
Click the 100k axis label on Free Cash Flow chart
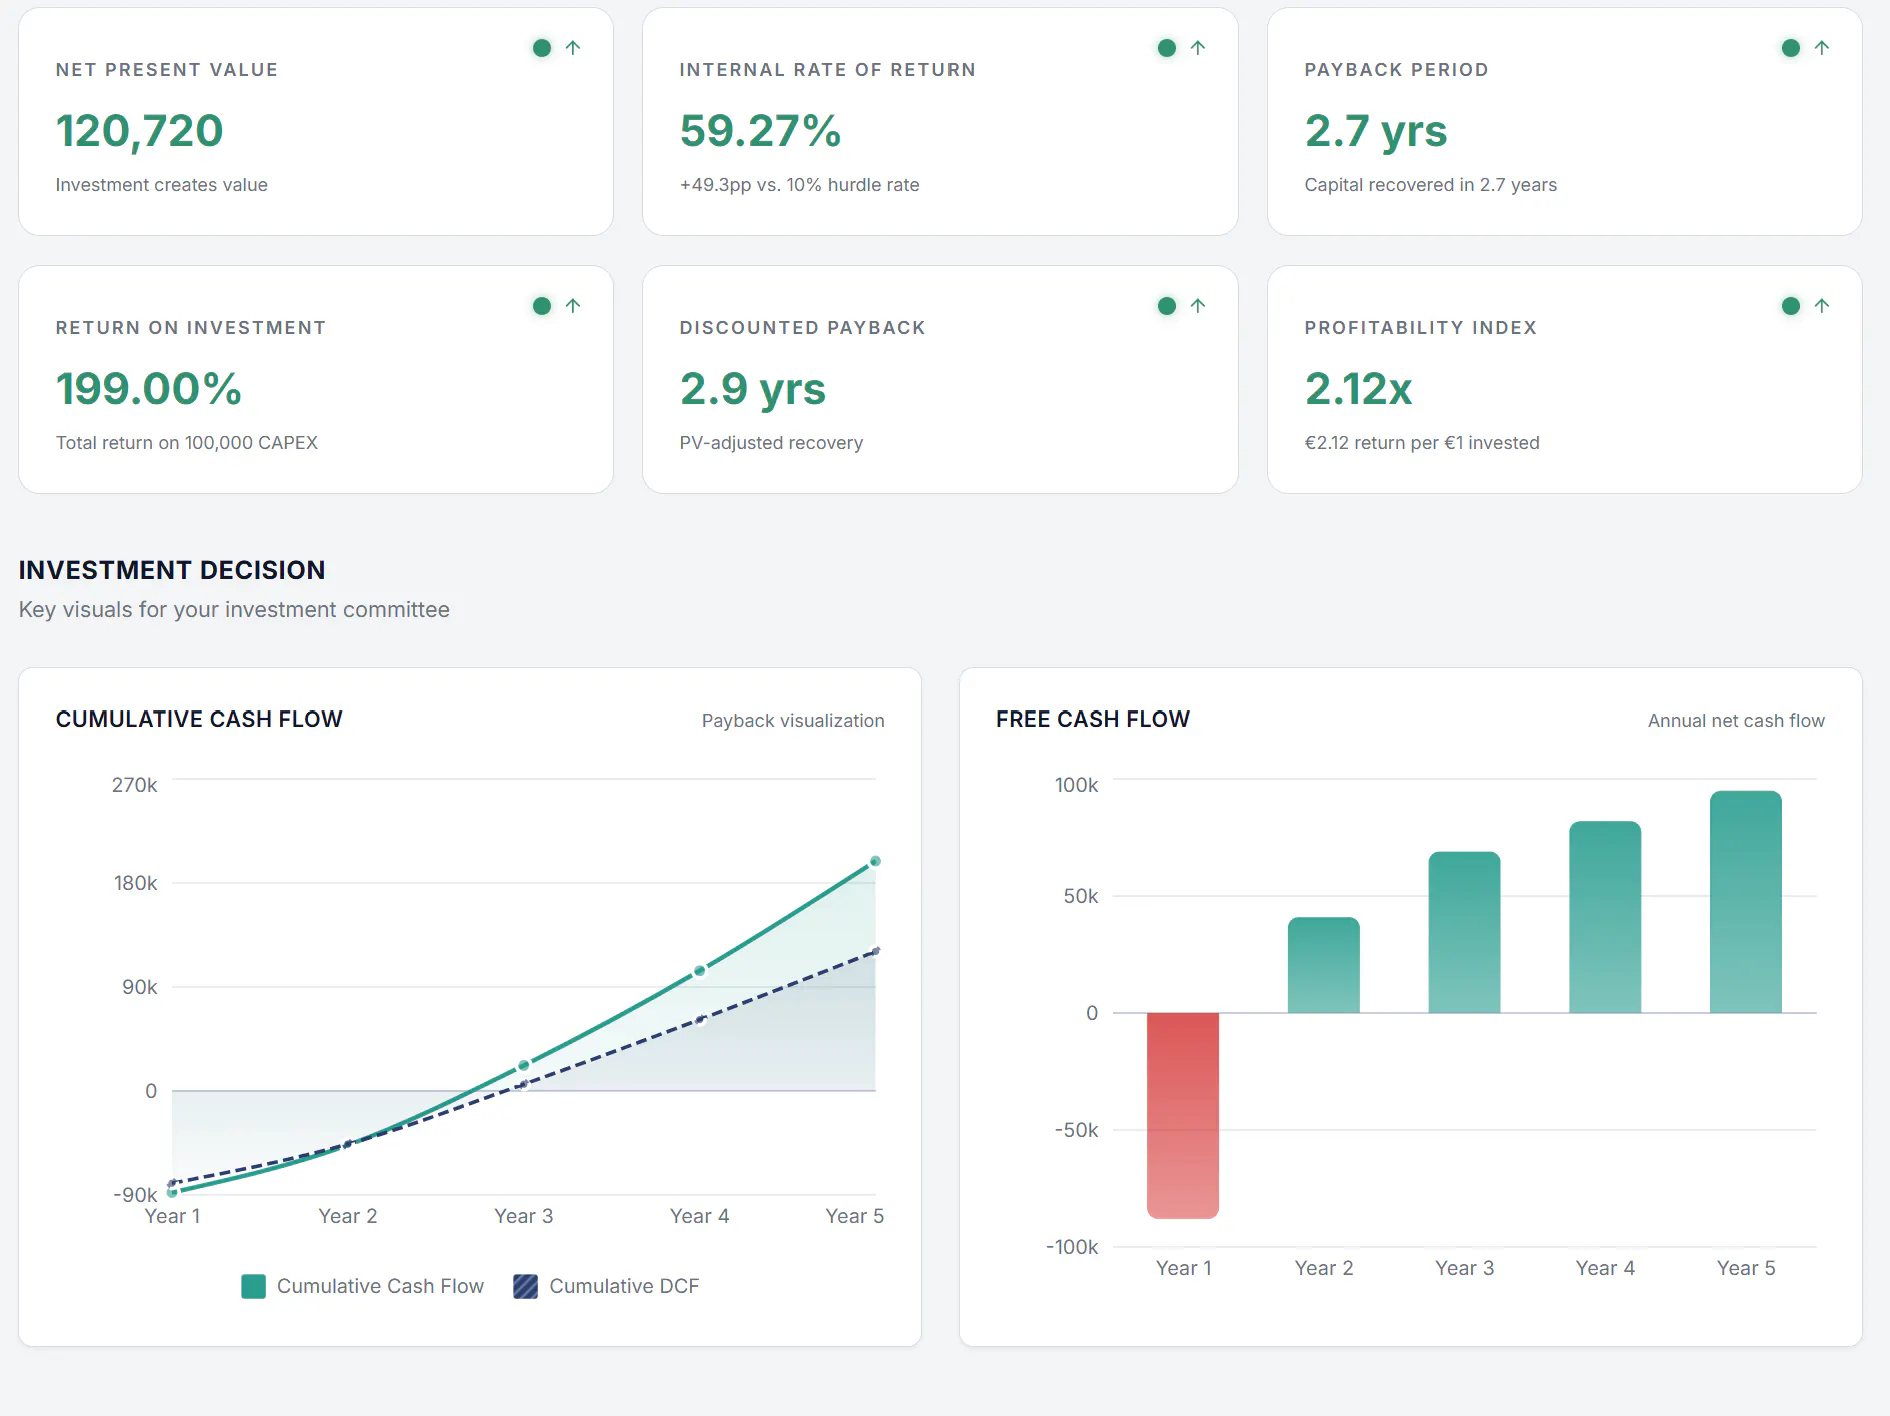click(1077, 785)
